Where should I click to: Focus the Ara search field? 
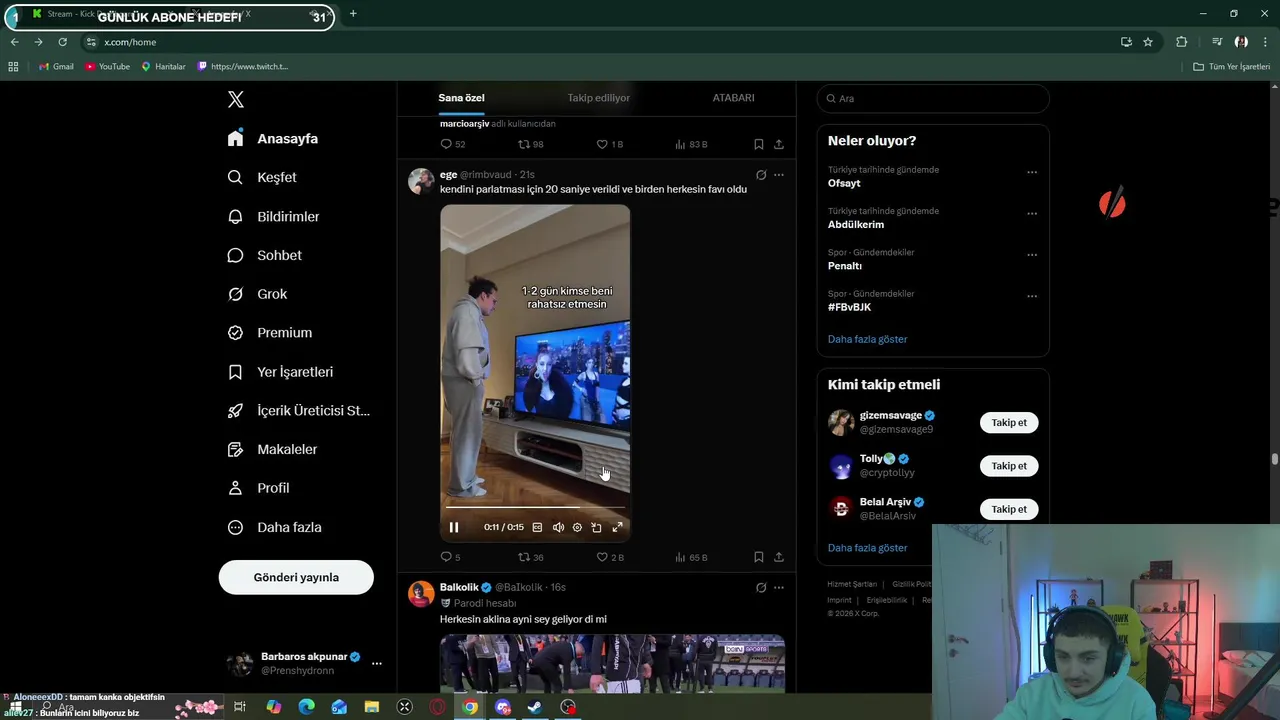[932, 98]
